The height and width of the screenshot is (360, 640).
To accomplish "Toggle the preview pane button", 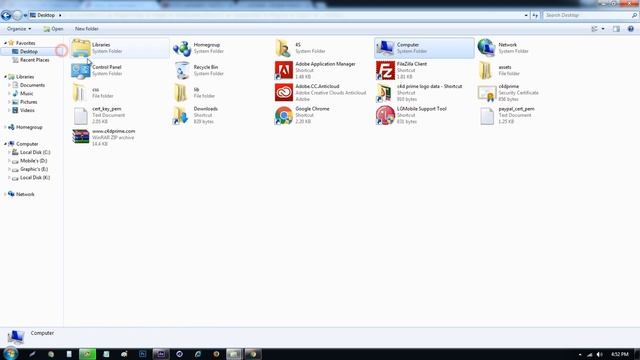I will click(x=616, y=29).
